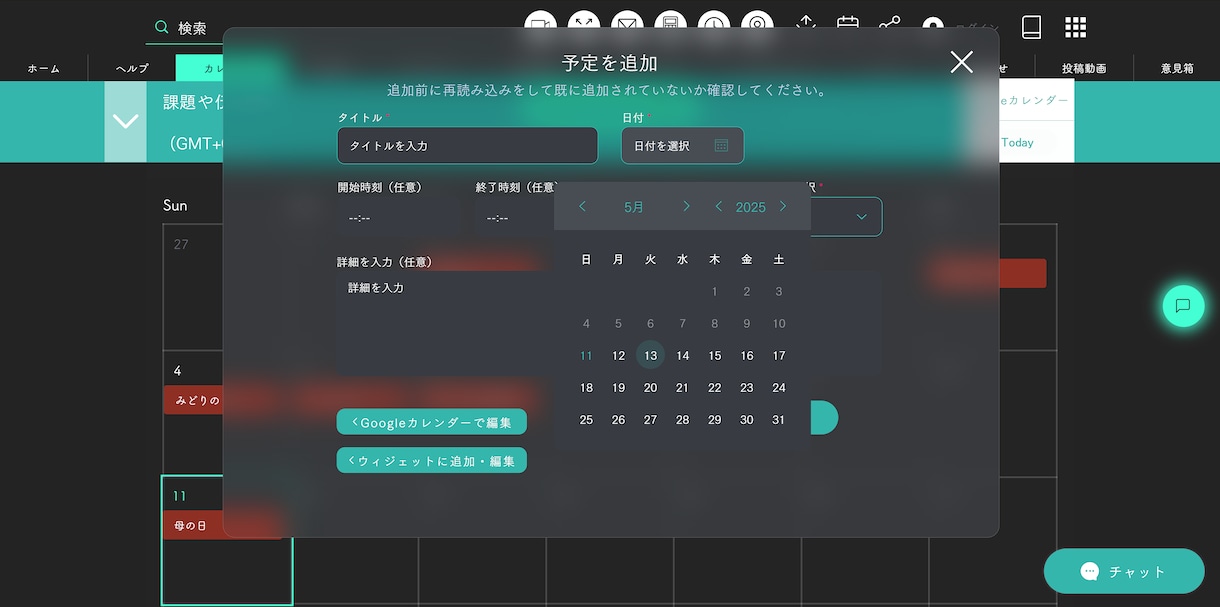Click the calendar icon in the top bar
1220x607 pixels.
pos(848,25)
